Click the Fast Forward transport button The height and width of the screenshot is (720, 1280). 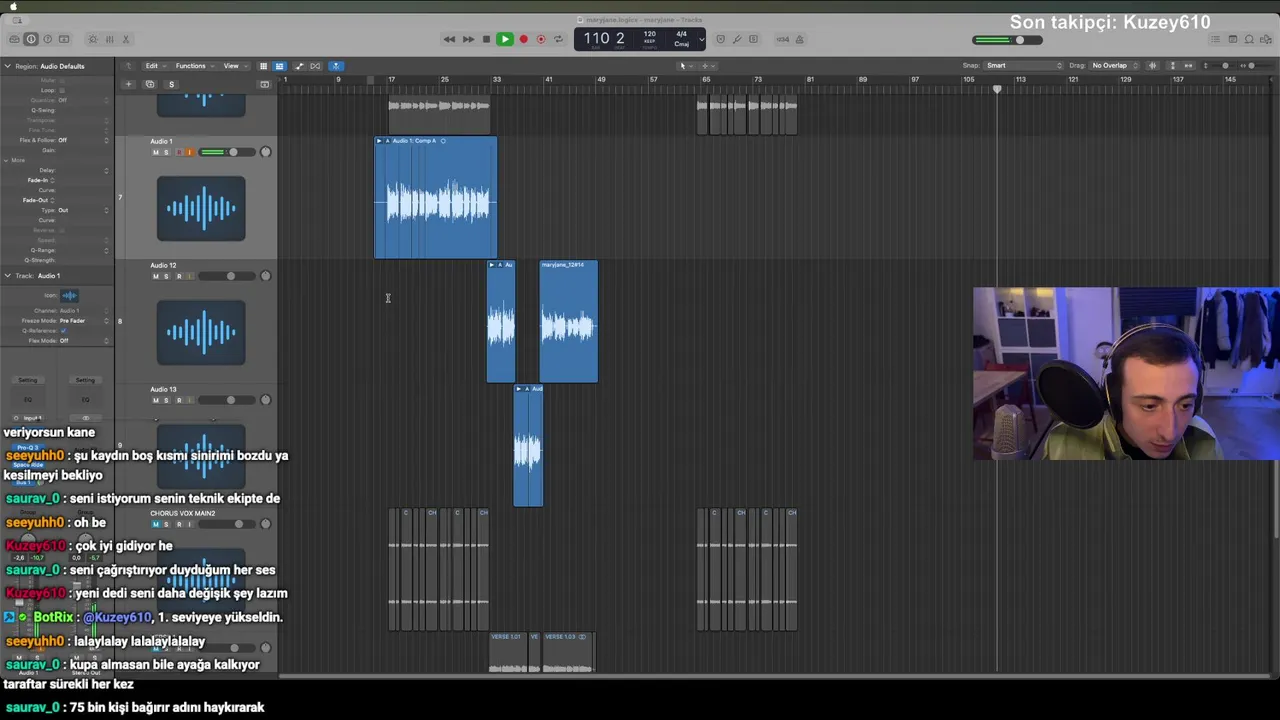click(468, 39)
